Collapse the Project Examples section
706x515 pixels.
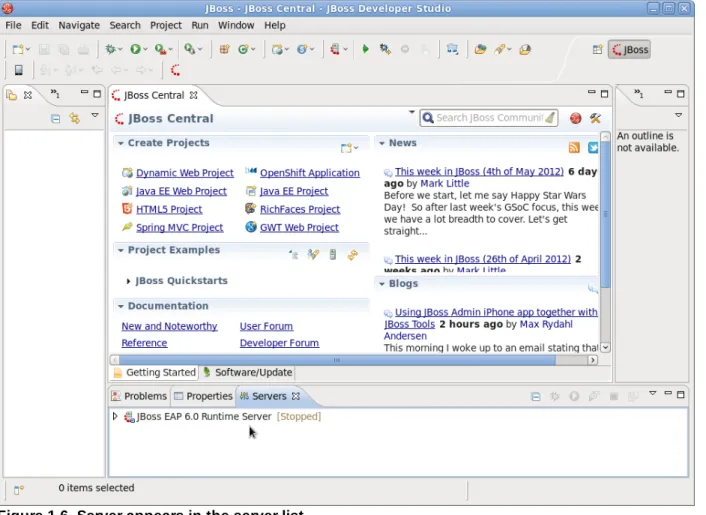[120, 250]
